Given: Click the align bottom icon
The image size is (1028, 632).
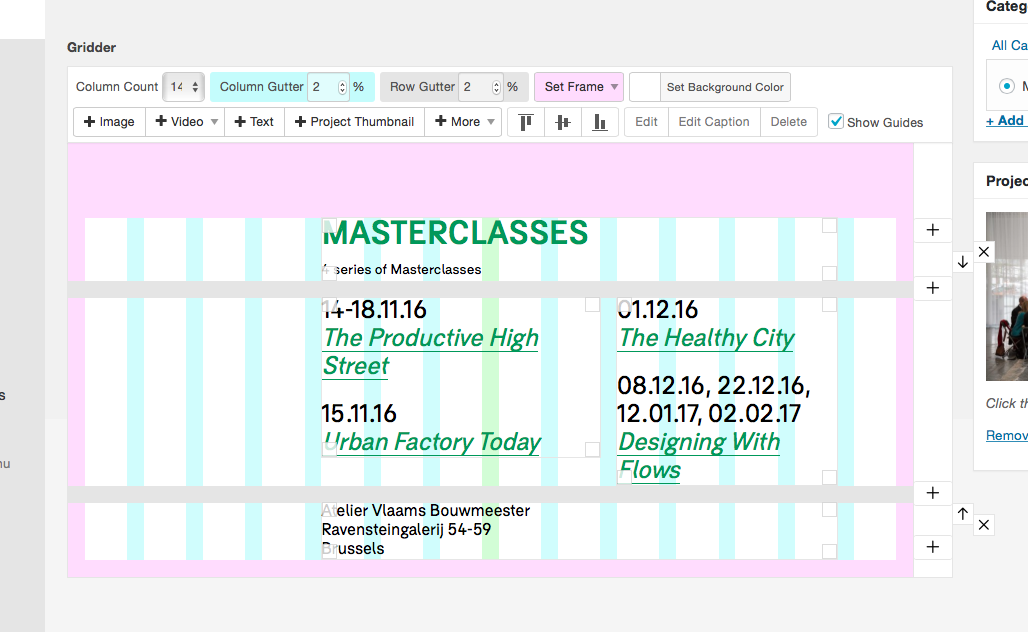Looking at the screenshot, I should click(599, 122).
